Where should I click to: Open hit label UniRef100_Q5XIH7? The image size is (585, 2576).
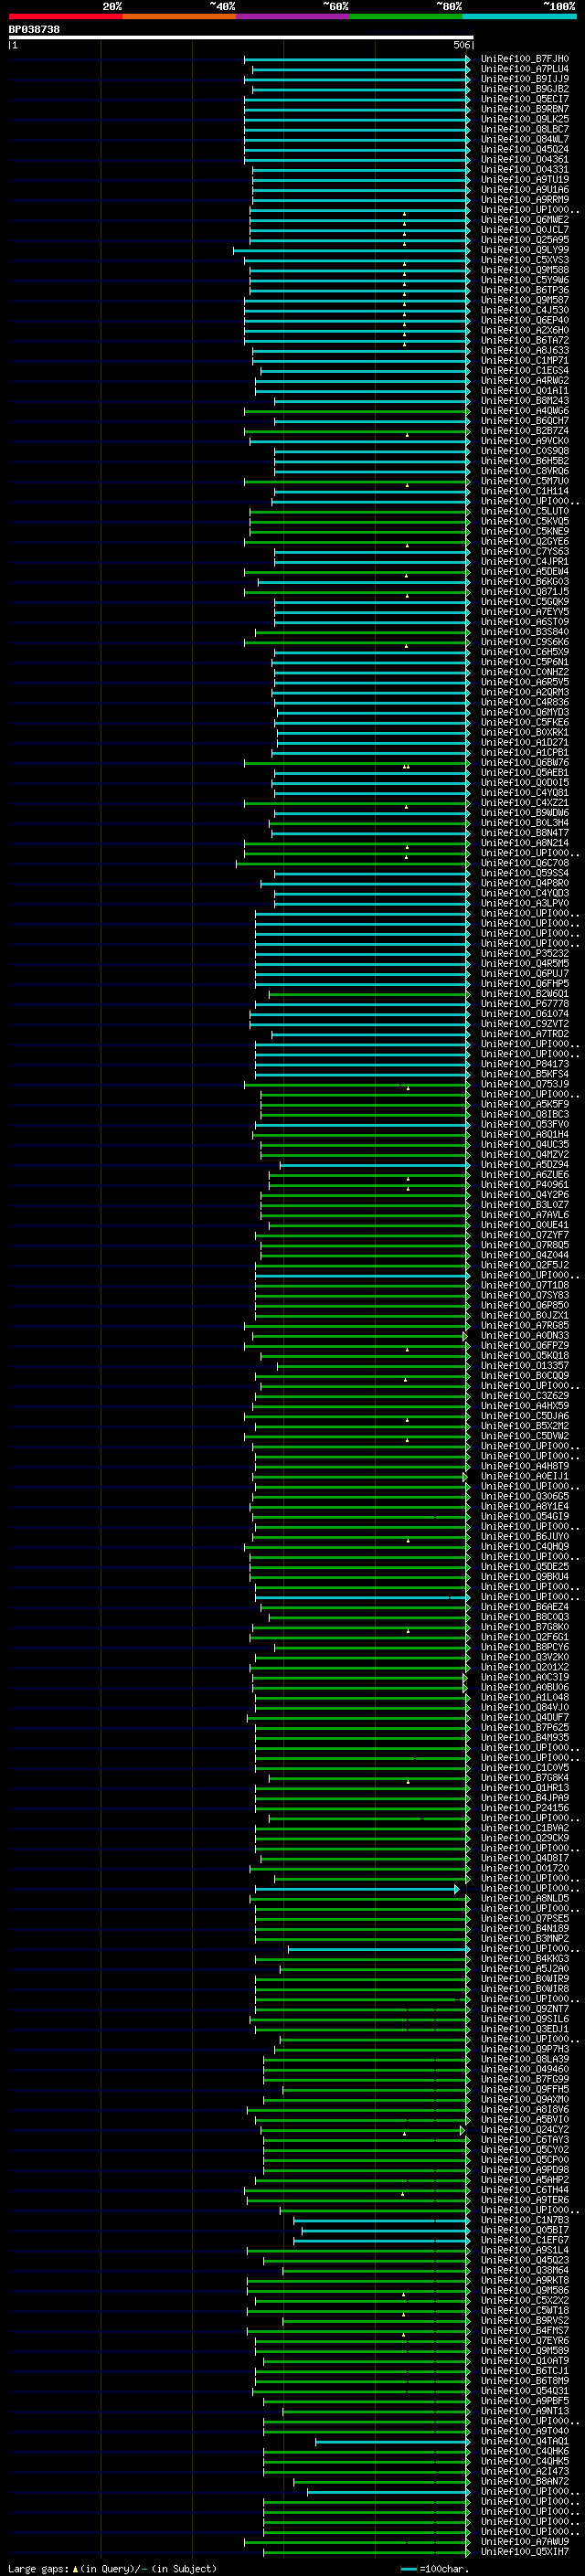tap(524, 2552)
